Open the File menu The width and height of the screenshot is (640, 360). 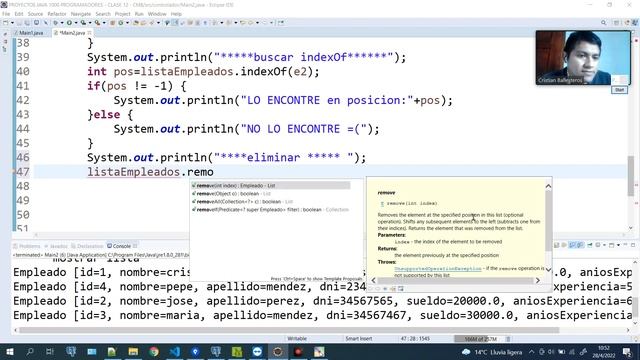pos(6,14)
